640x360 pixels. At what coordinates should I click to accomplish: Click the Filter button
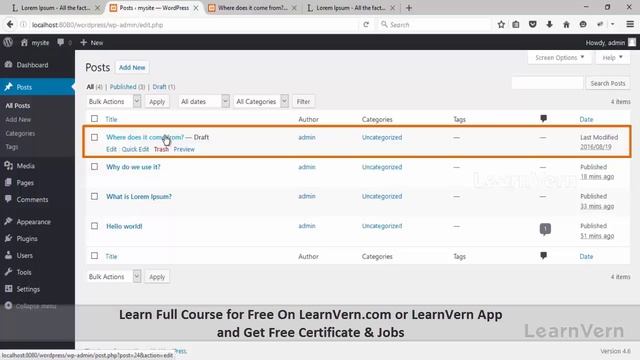pyautogui.click(x=303, y=102)
